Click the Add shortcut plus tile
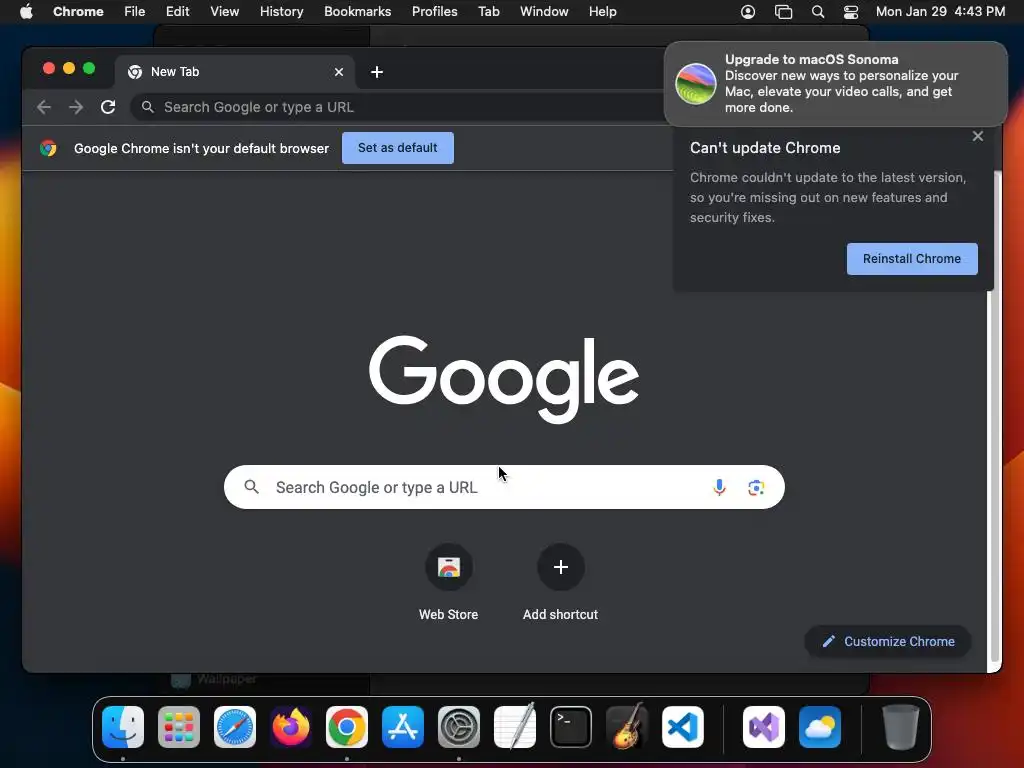 (560, 567)
